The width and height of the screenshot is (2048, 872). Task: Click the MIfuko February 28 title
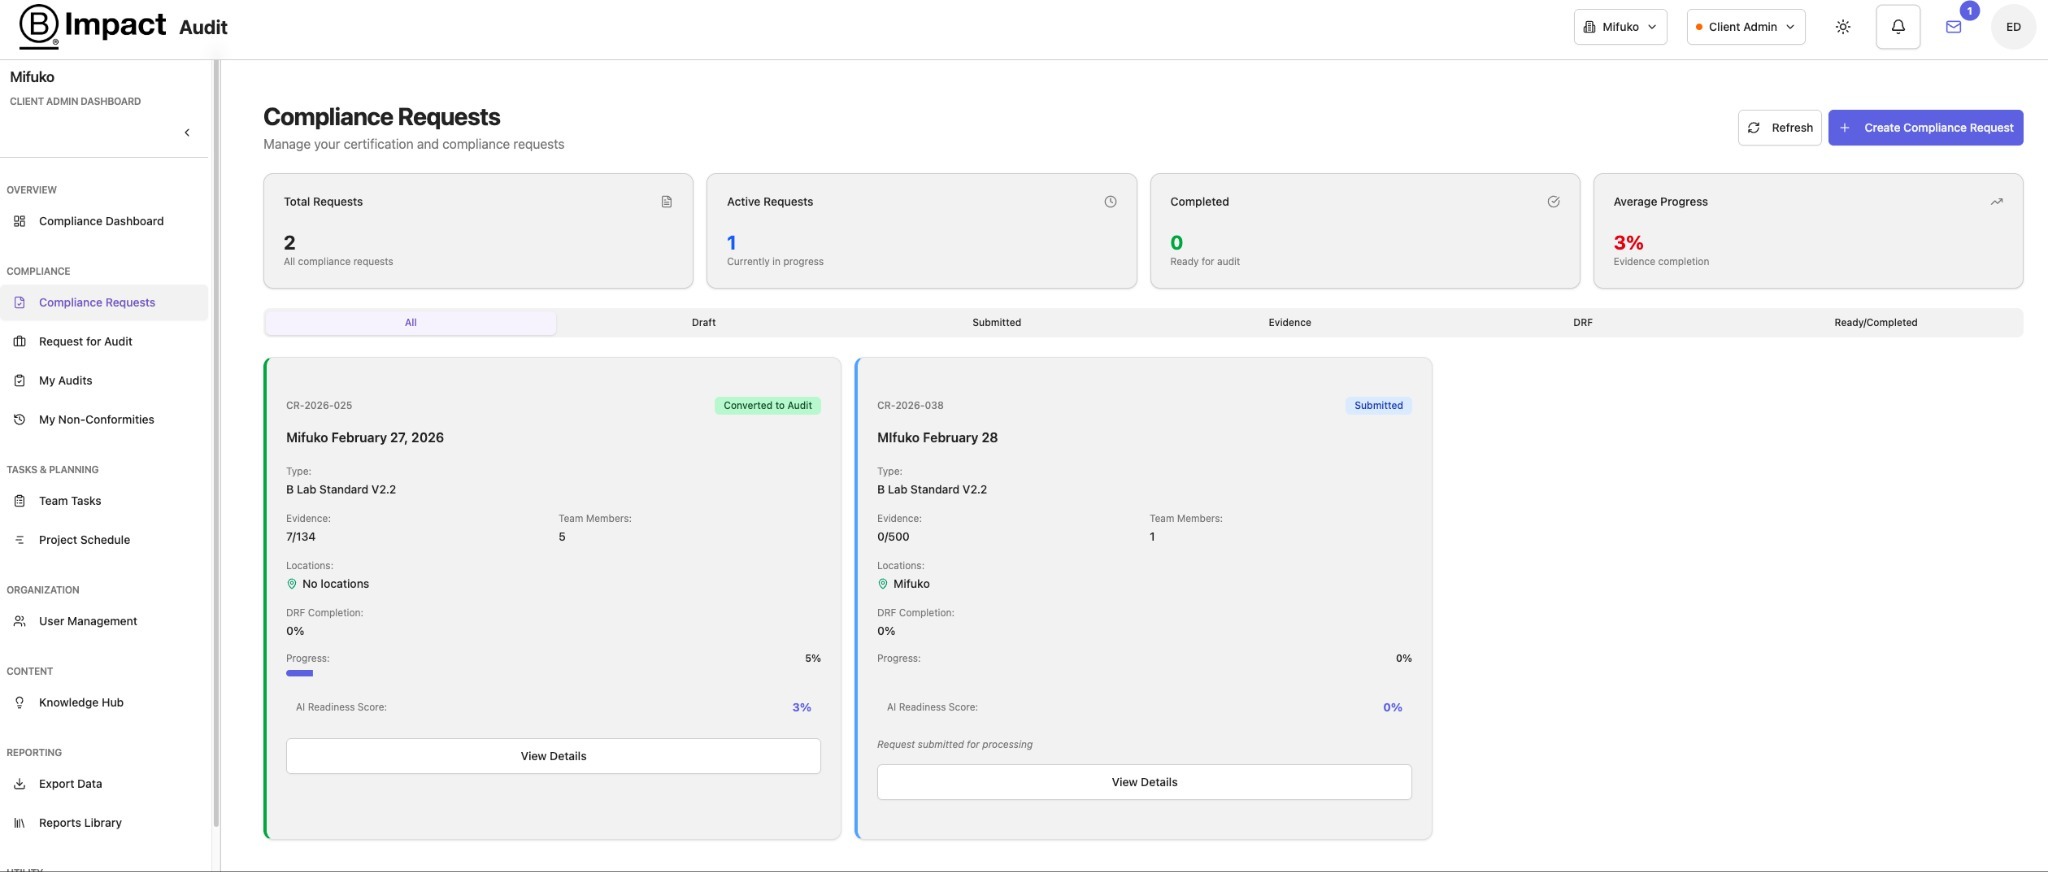937,437
